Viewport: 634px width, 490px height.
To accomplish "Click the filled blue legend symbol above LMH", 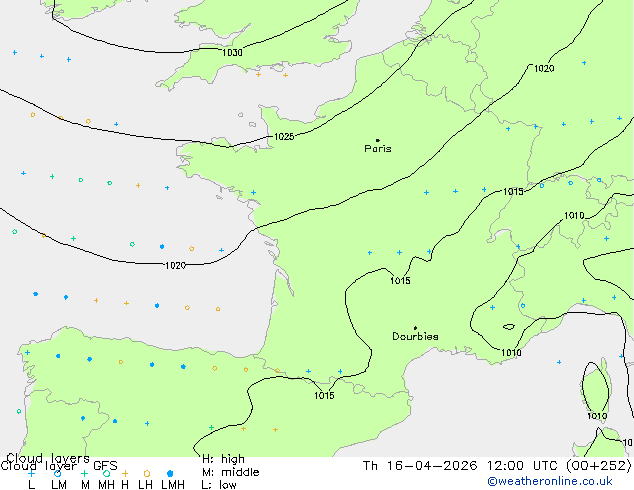I will (170, 473).
